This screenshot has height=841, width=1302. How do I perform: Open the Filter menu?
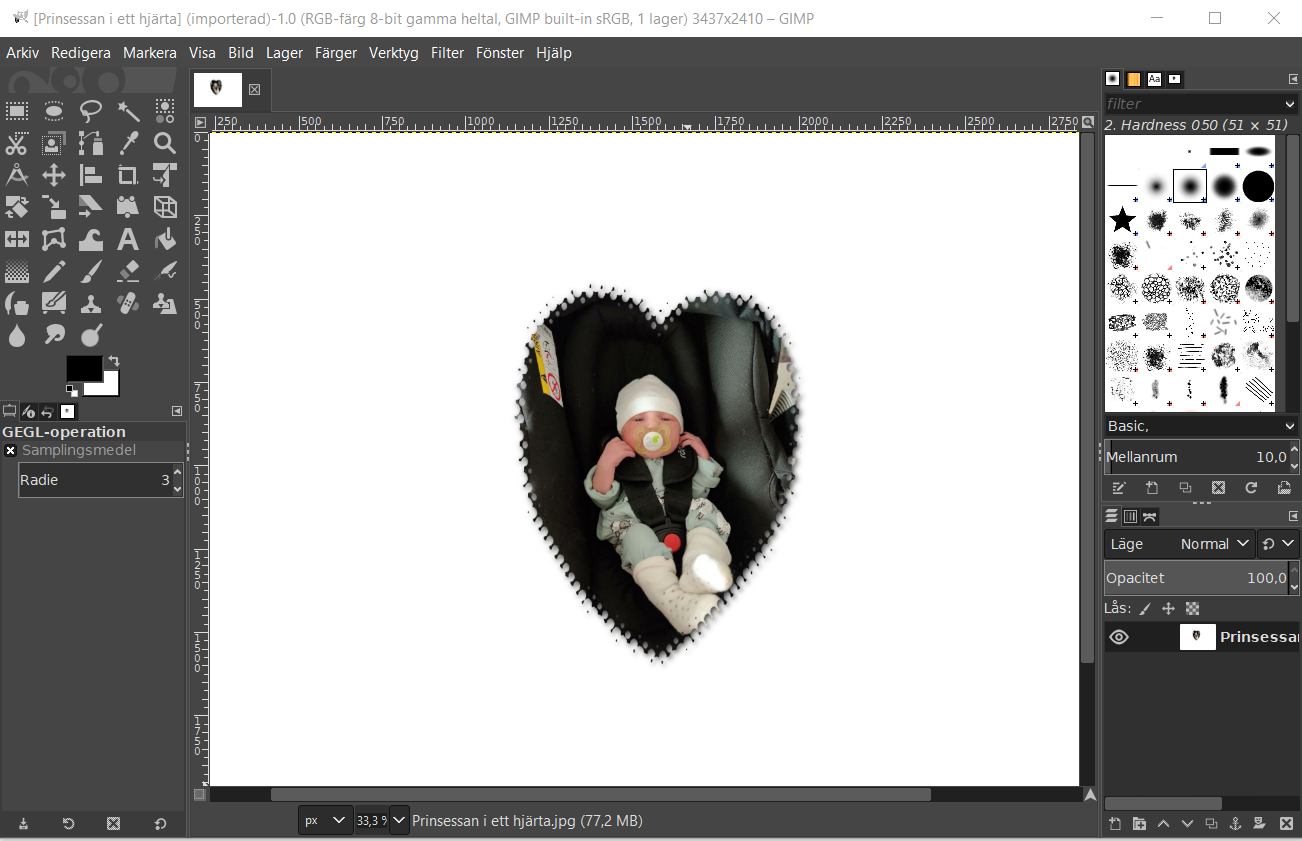pyautogui.click(x=447, y=53)
